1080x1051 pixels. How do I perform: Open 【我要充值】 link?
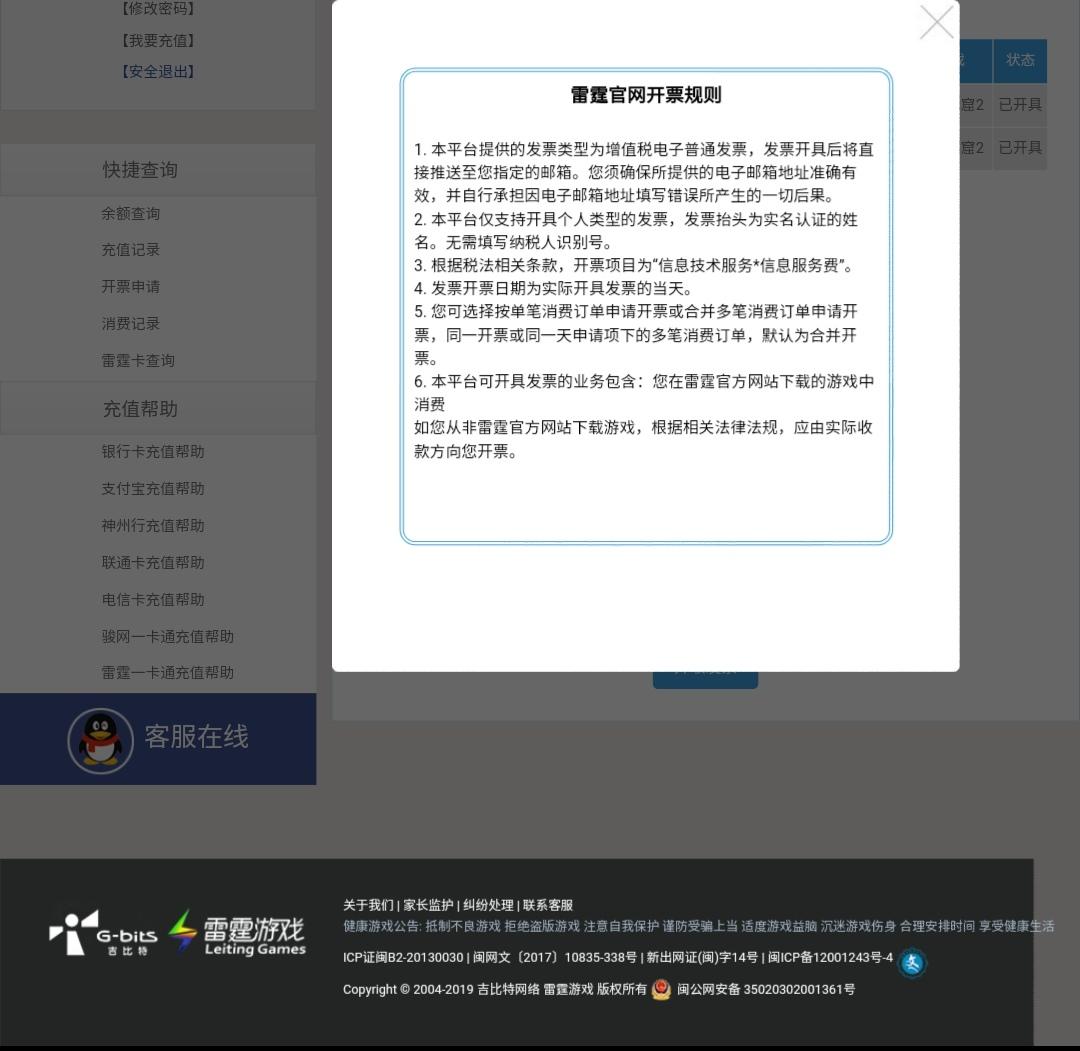(x=158, y=41)
